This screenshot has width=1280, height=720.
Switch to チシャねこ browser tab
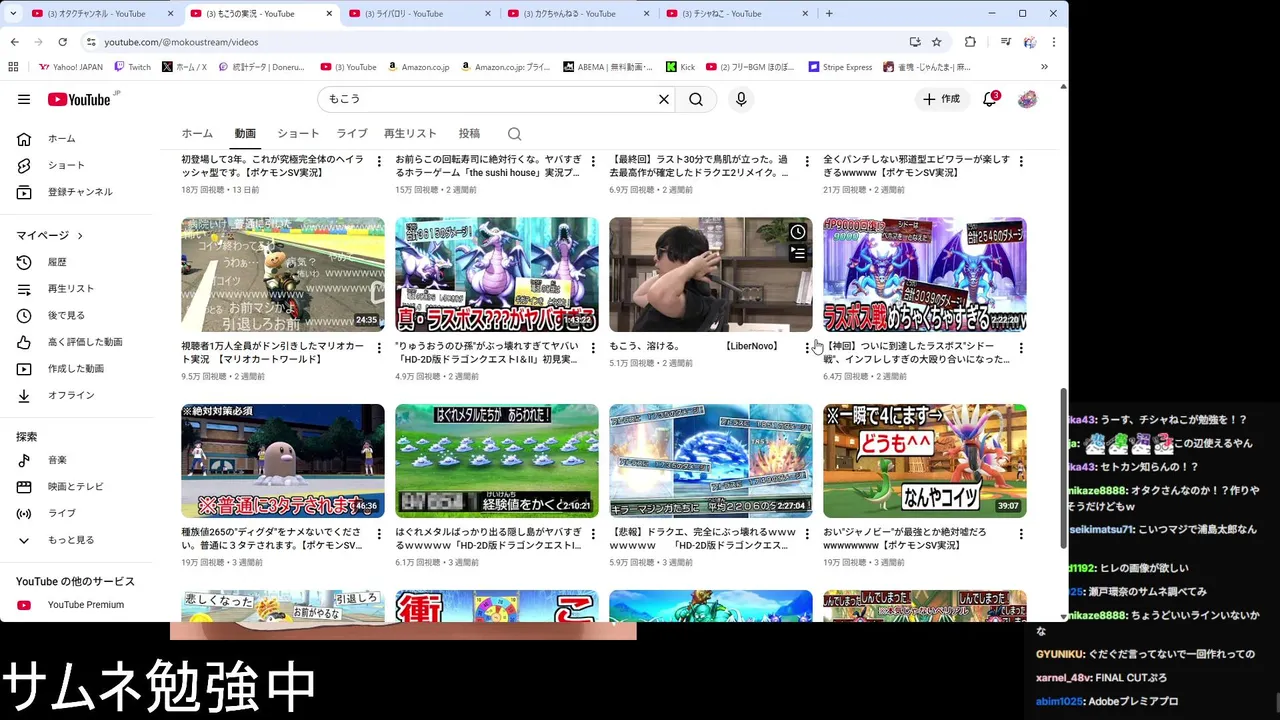tap(735, 14)
